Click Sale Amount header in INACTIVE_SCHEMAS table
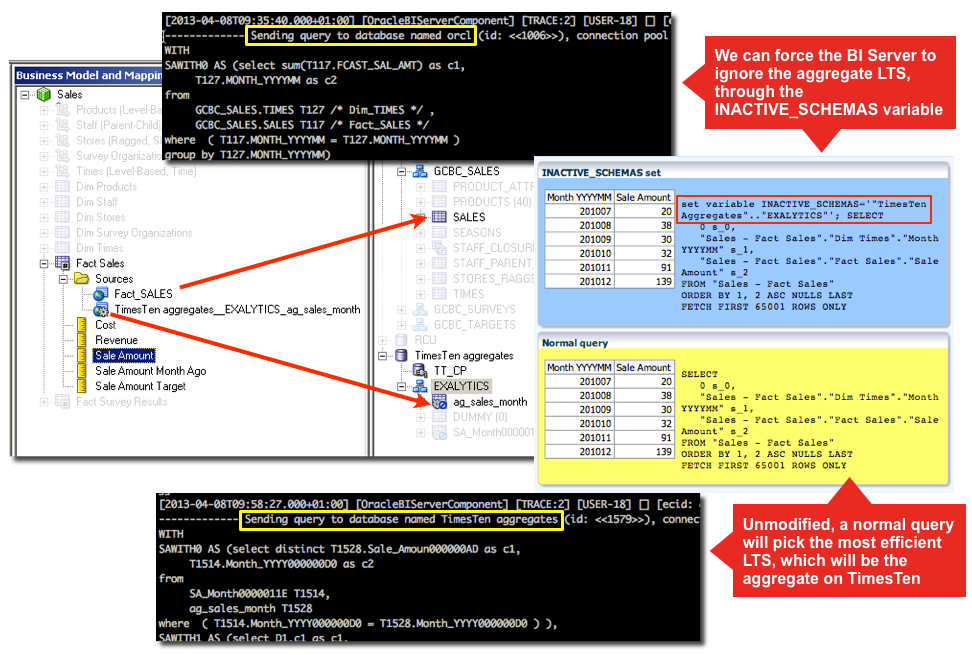Viewport: 972px width, 655px height. click(x=642, y=198)
